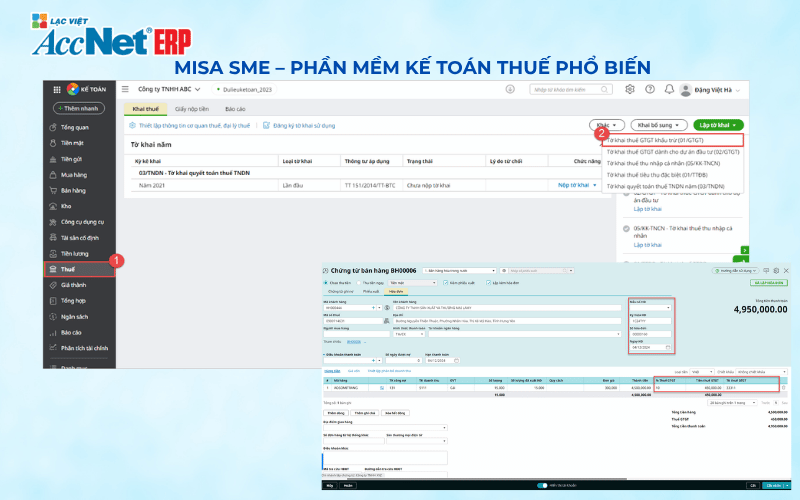Open the Chiết khấu dropdown in voucher

761,372
